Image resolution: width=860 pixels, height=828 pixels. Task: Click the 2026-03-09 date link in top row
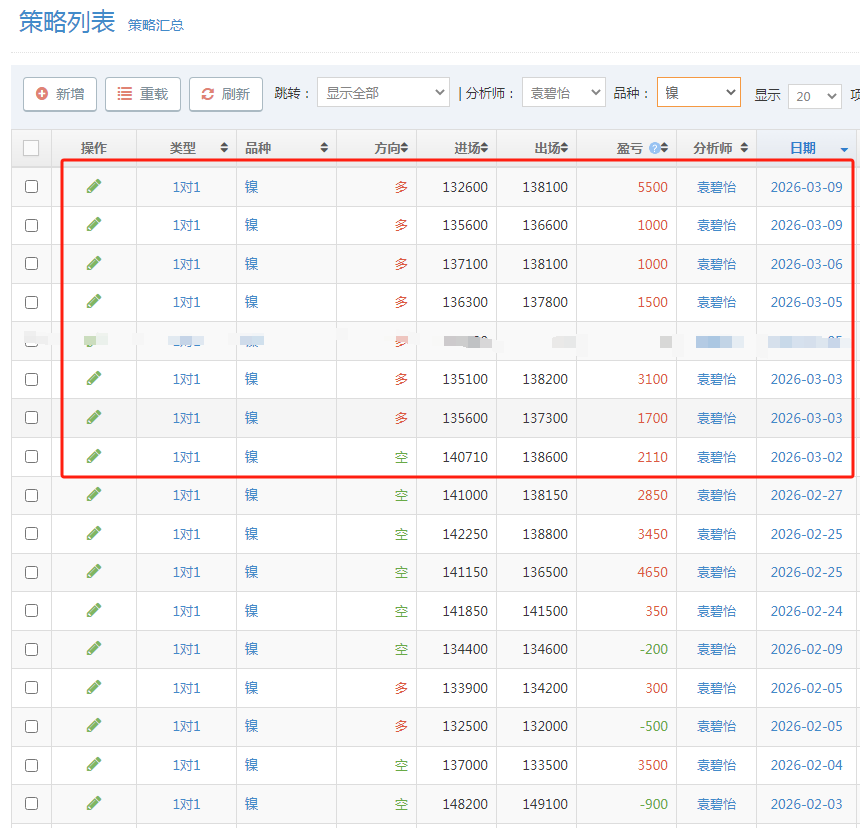[x=806, y=186]
